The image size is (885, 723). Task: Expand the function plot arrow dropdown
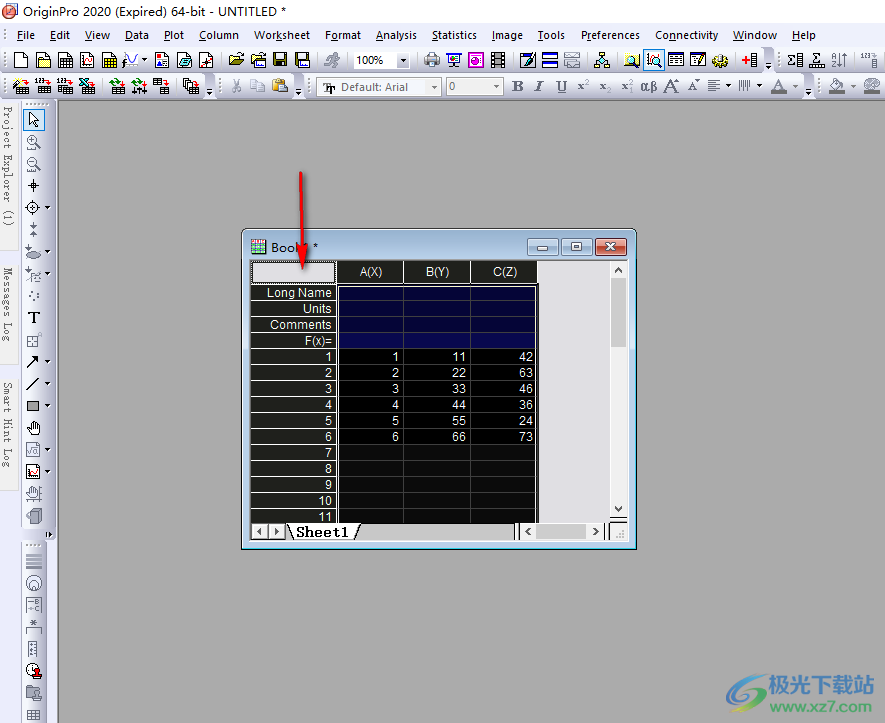(x=144, y=60)
